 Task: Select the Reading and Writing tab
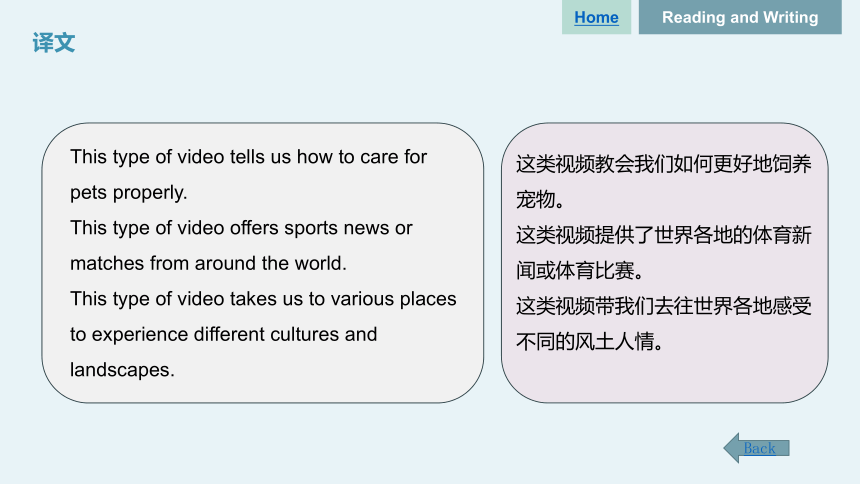[740, 17]
